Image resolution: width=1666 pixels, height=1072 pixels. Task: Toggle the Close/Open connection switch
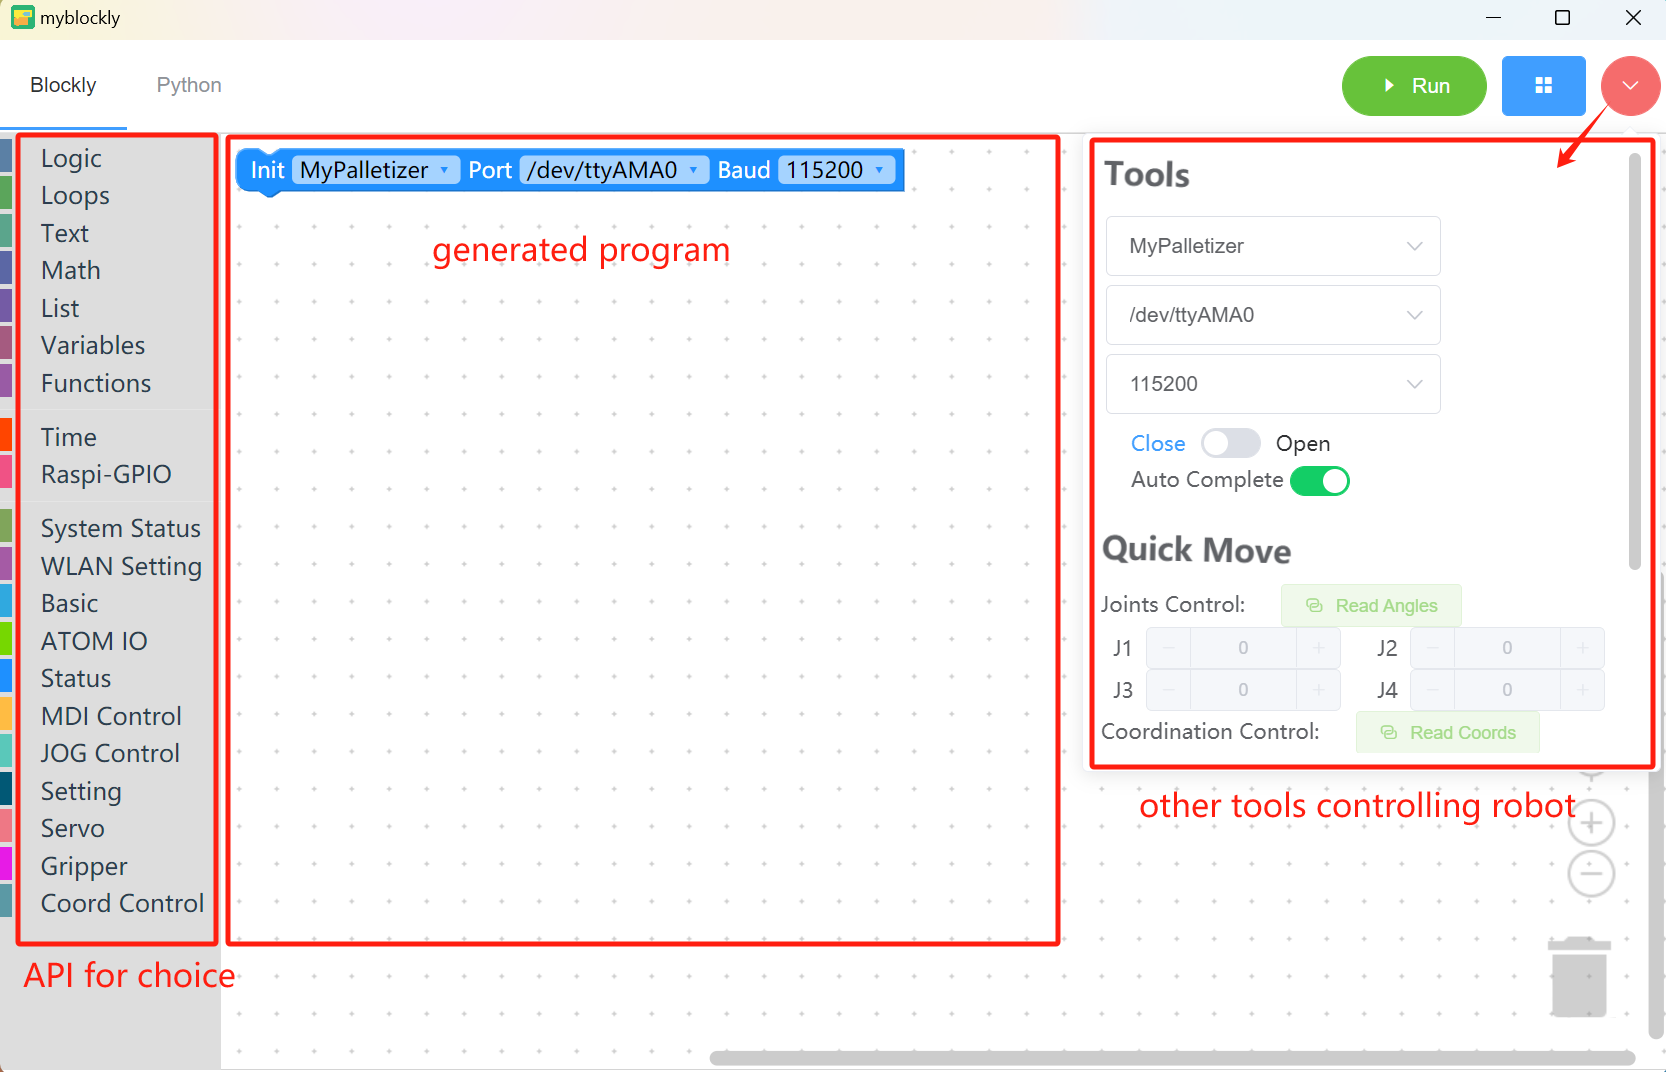(x=1230, y=443)
